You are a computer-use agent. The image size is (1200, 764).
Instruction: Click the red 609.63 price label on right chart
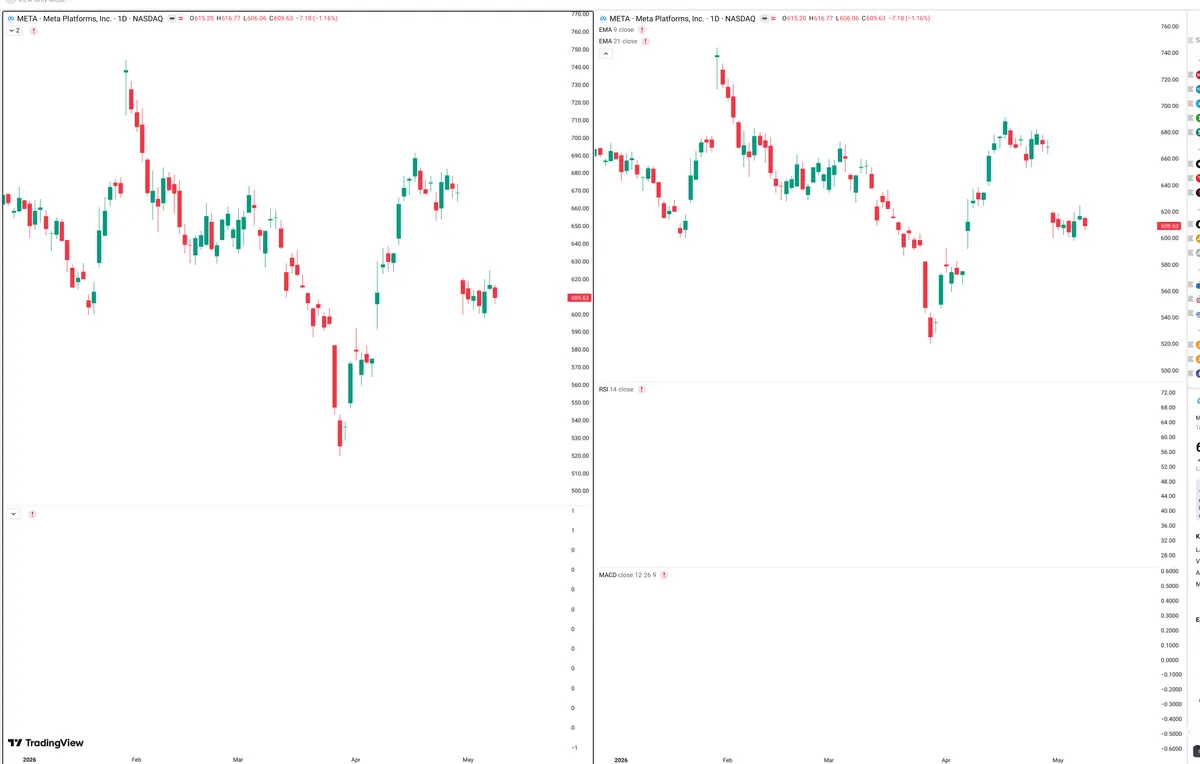click(1168, 226)
